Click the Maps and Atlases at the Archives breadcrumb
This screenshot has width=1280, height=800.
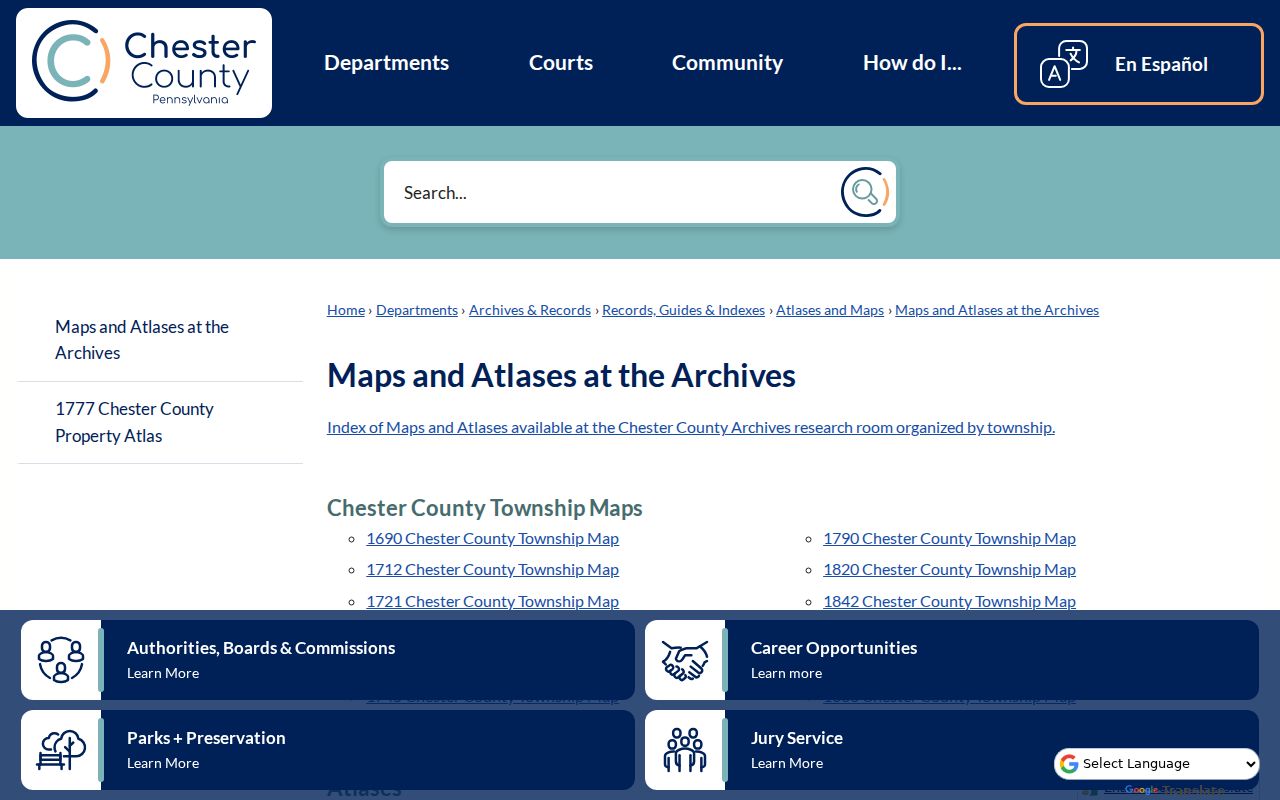[997, 310]
